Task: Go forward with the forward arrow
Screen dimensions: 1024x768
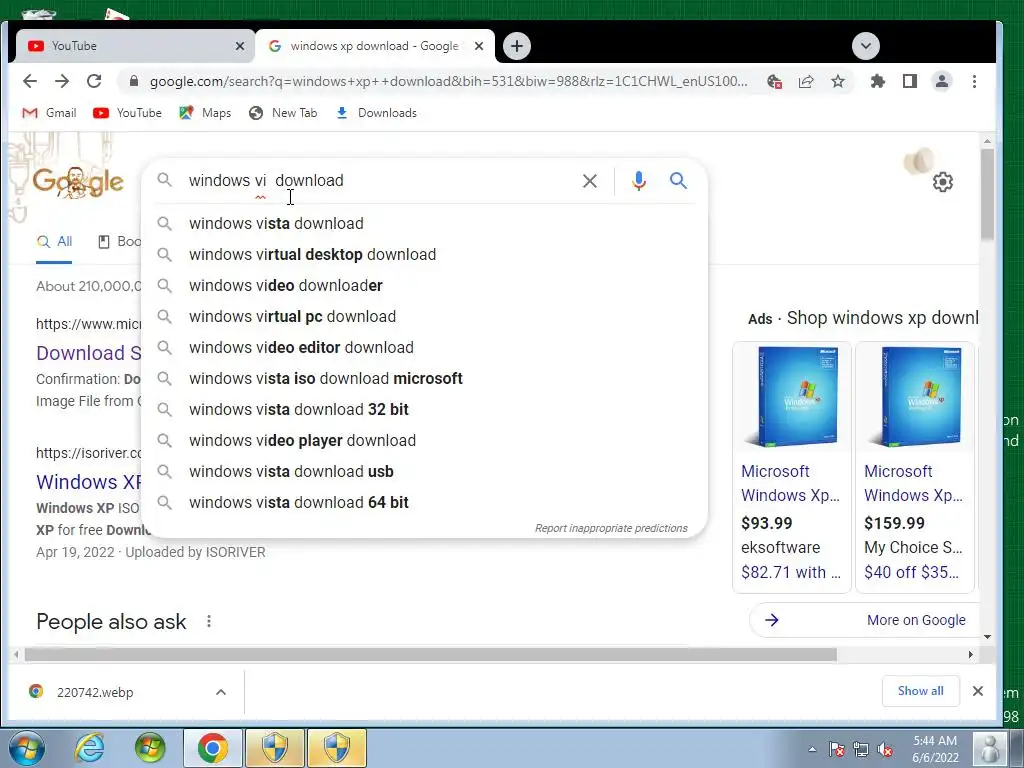Action: click(62, 81)
